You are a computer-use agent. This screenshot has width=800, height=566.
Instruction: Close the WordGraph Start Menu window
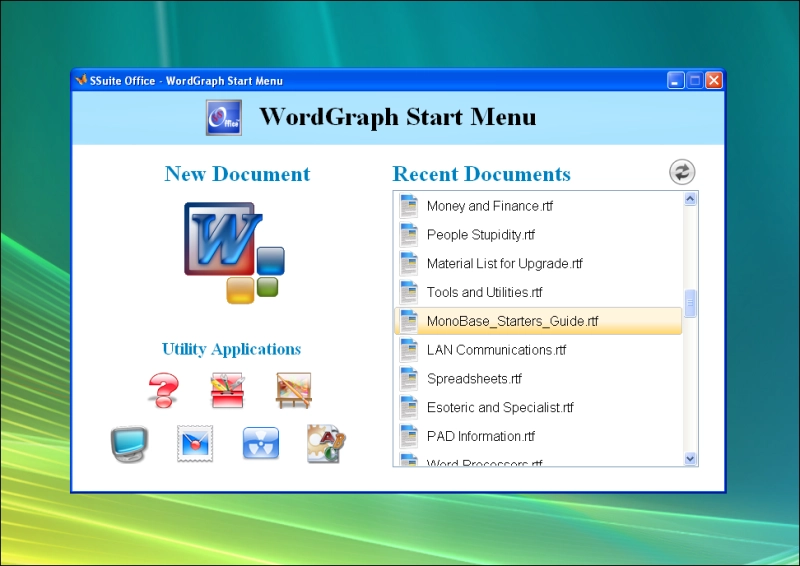pos(714,81)
